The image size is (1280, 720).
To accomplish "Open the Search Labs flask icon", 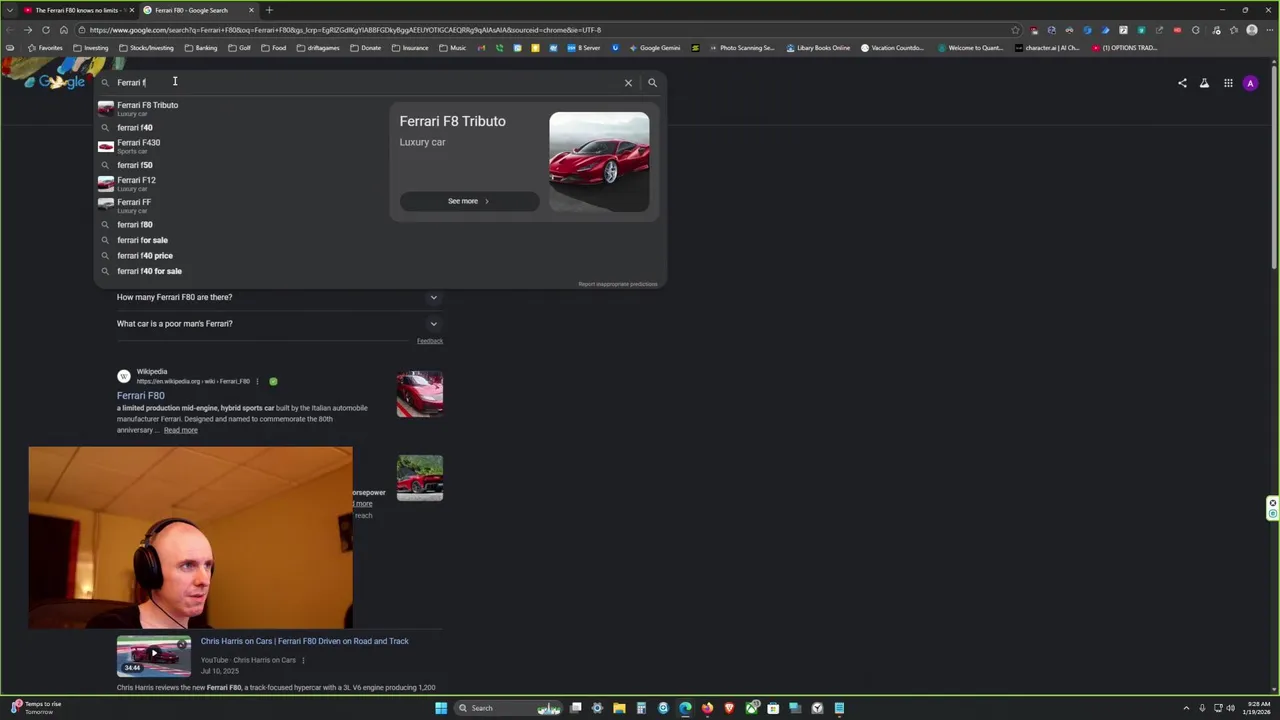I will [x=1204, y=83].
